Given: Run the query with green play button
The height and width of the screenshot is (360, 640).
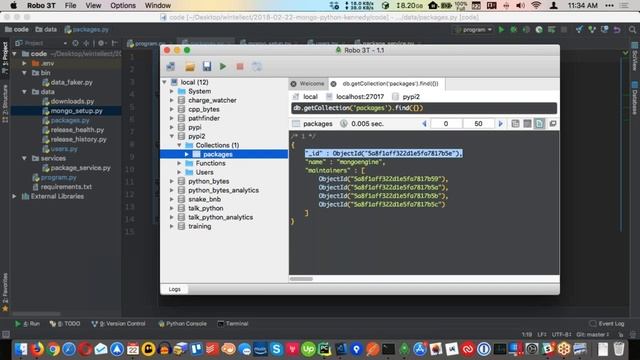Looking at the screenshot, I should (x=223, y=67).
